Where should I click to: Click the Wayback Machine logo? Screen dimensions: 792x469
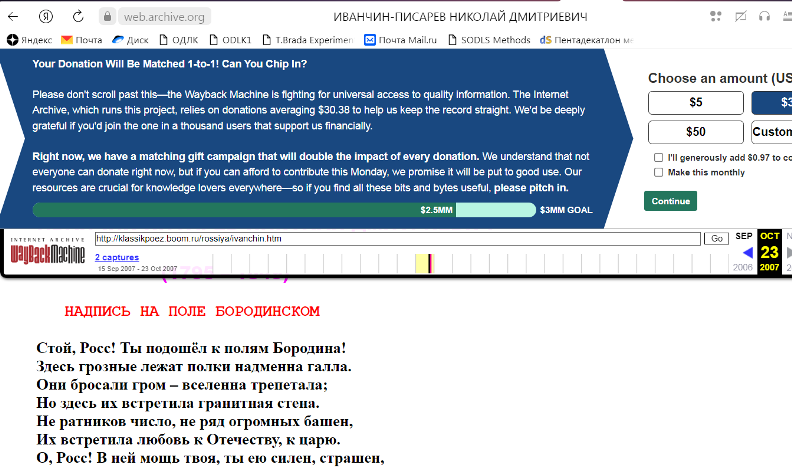47,251
